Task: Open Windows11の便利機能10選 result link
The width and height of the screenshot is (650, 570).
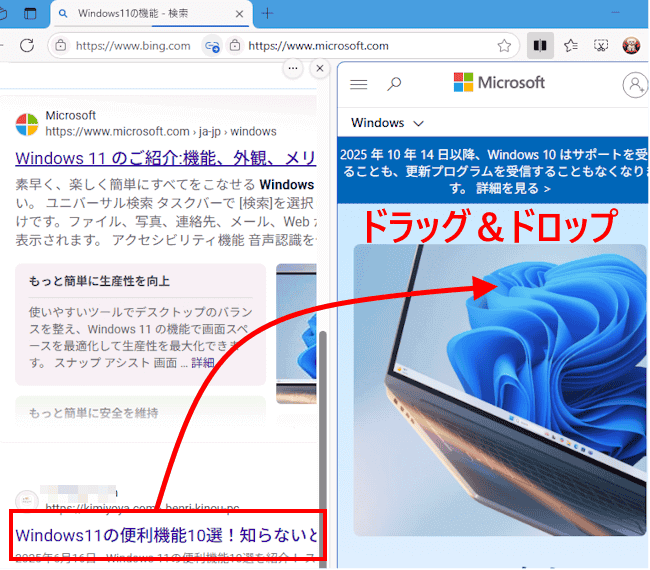Action: (x=166, y=535)
